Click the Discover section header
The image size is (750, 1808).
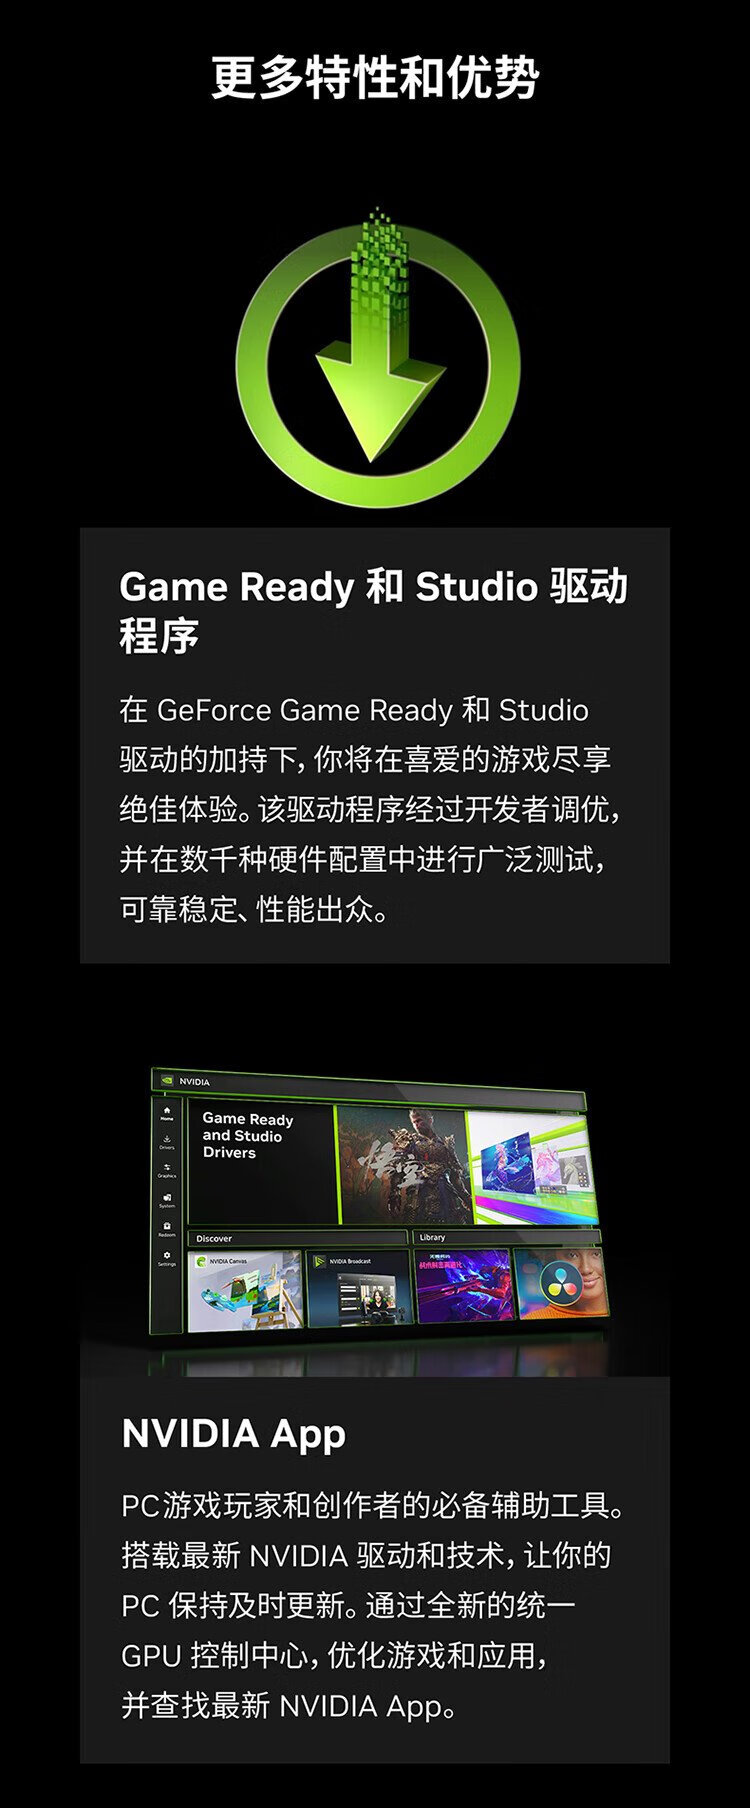tap(214, 1238)
